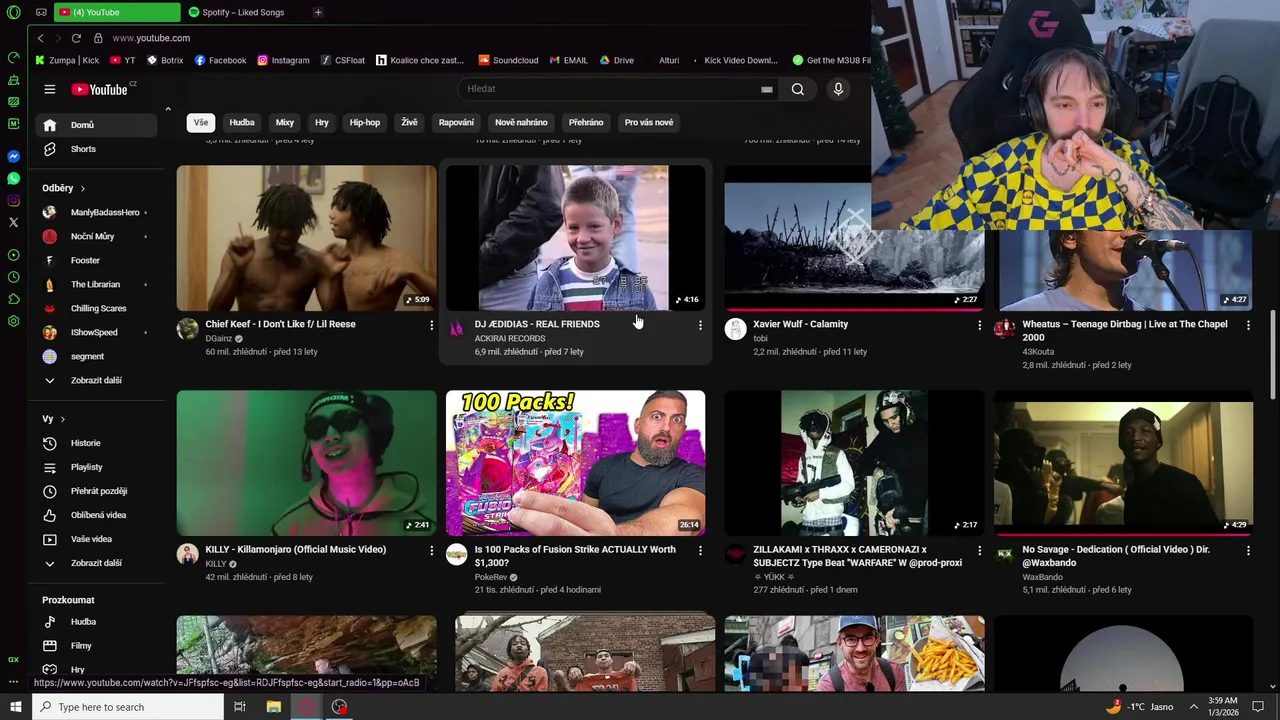Open the site info lock icon
Image resolution: width=1280 pixels, height=720 pixels.
tap(98, 38)
